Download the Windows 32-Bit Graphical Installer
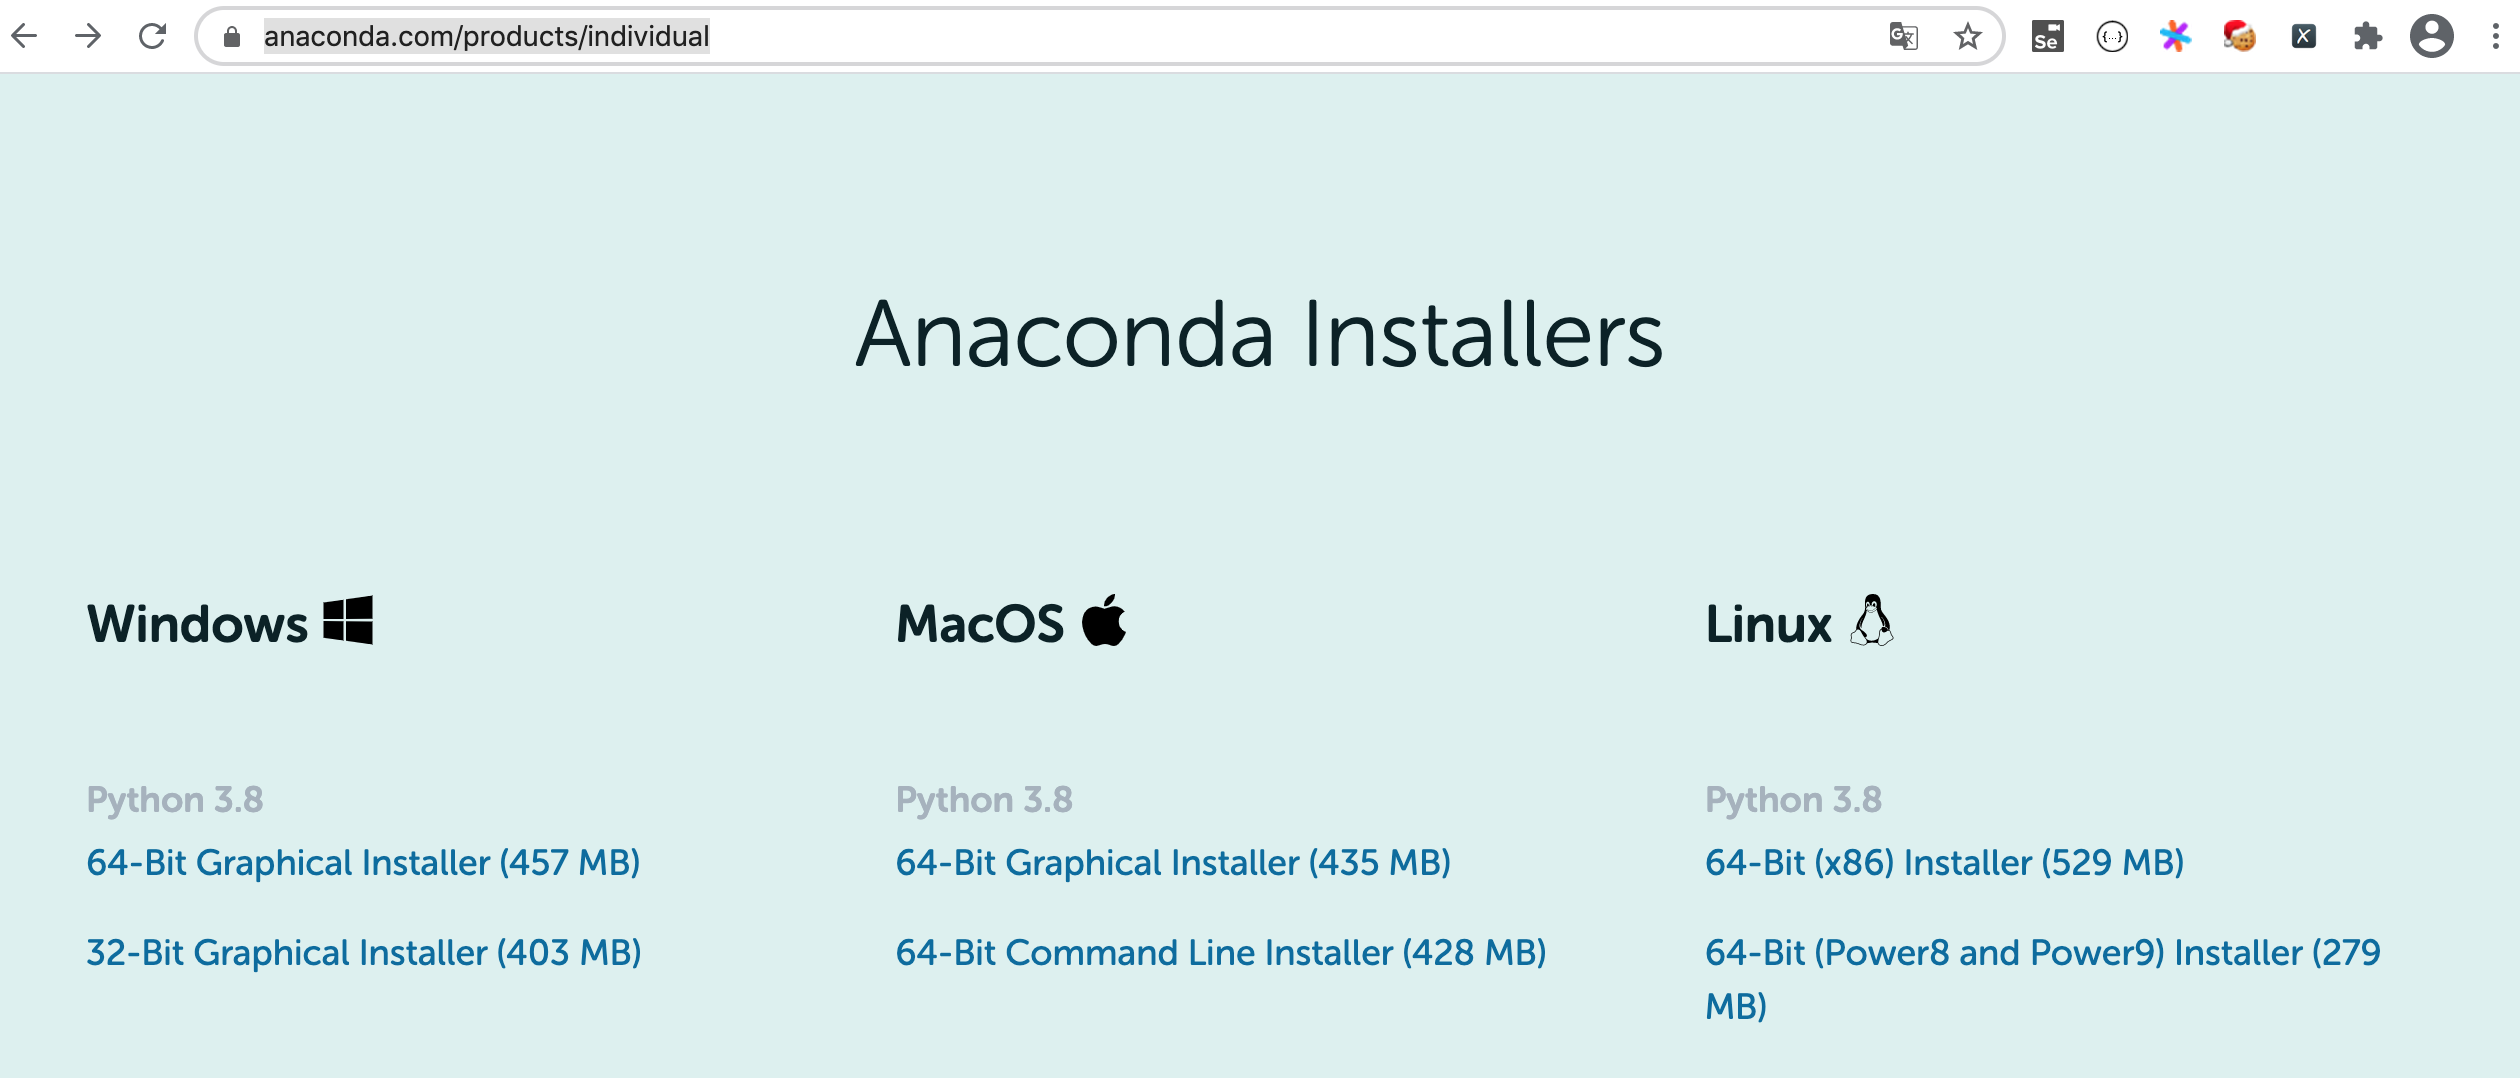The image size is (2520, 1078). (364, 952)
